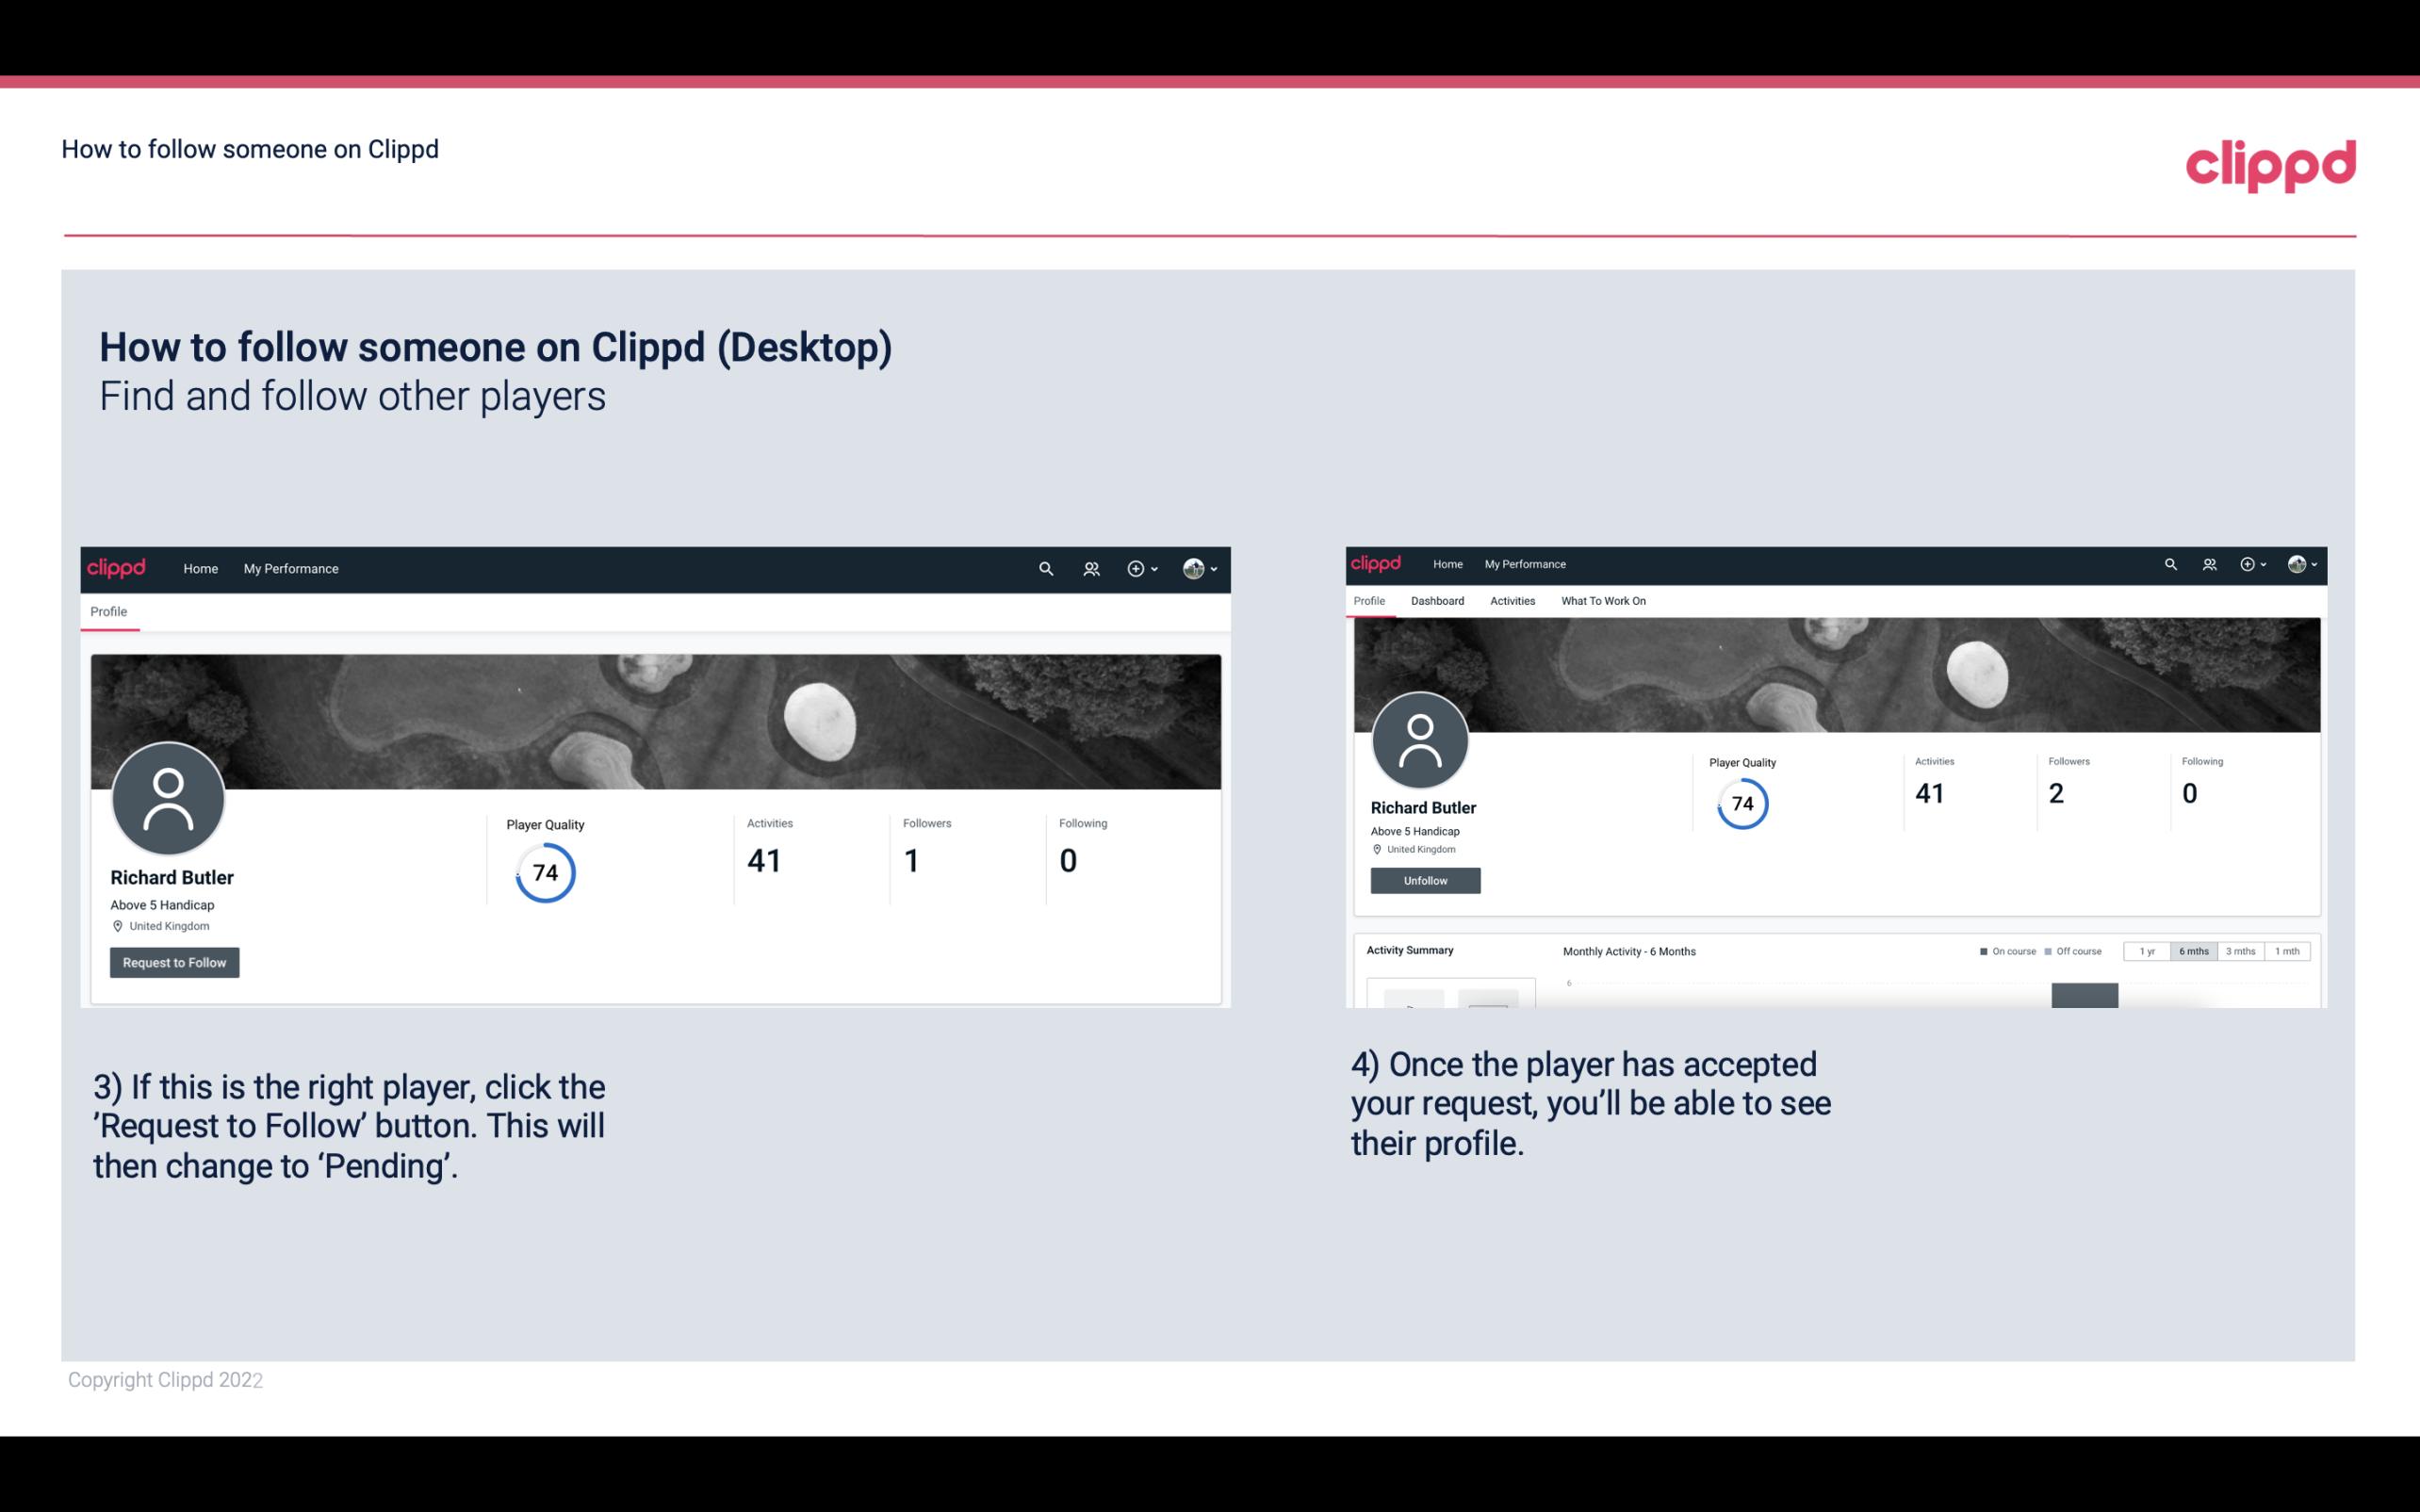
Task: Switch to the 'Activities' tab
Action: pyautogui.click(x=1511, y=601)
